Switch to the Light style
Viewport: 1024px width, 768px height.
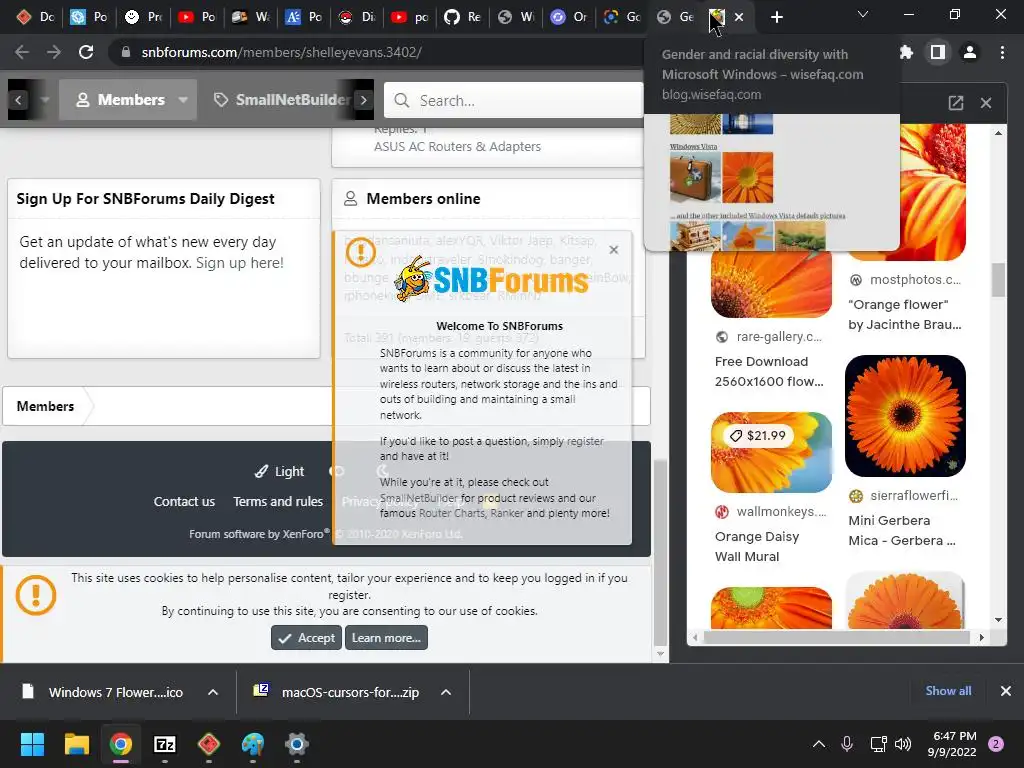[x=280, y=472]
